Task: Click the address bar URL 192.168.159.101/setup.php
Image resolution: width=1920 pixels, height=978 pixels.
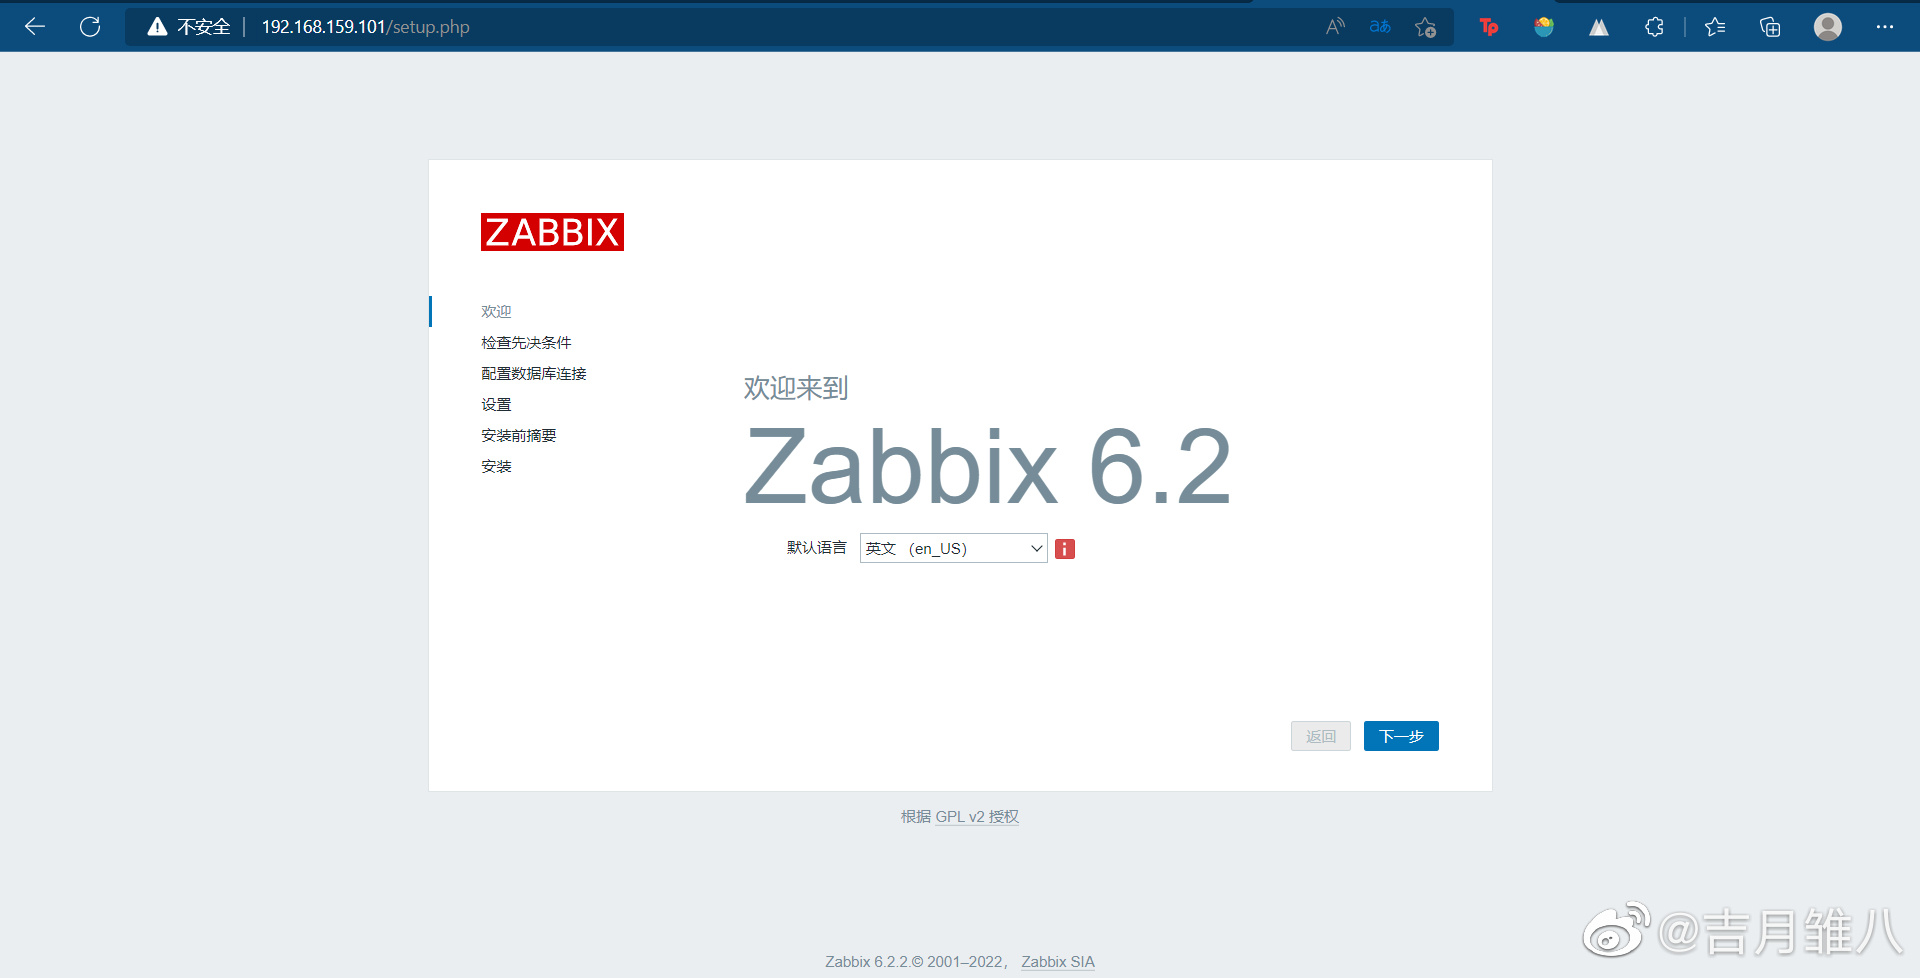Action: point(366,27)
